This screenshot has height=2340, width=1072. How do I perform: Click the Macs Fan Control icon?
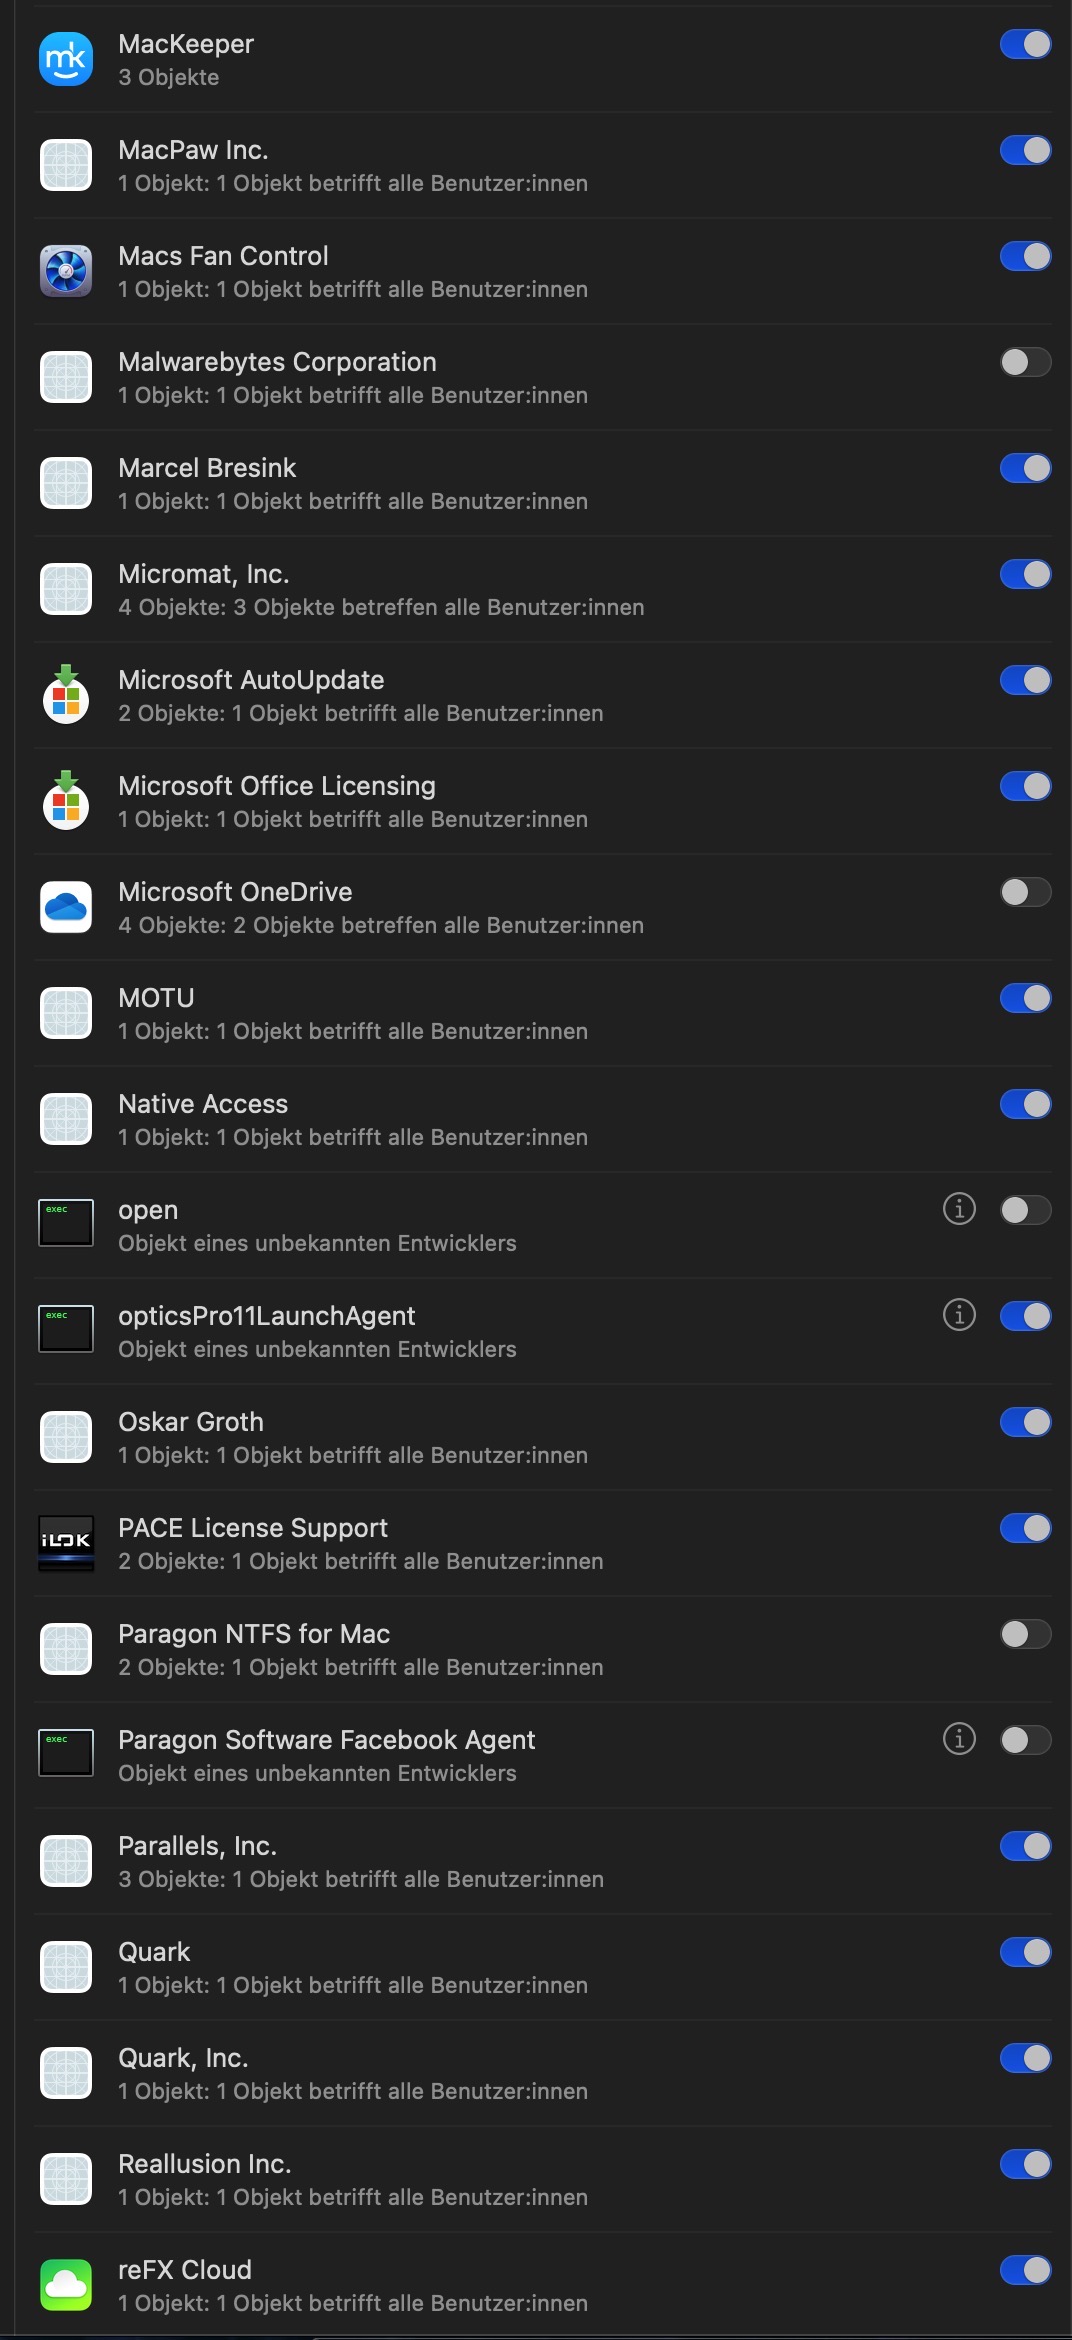tap(66, 271)
